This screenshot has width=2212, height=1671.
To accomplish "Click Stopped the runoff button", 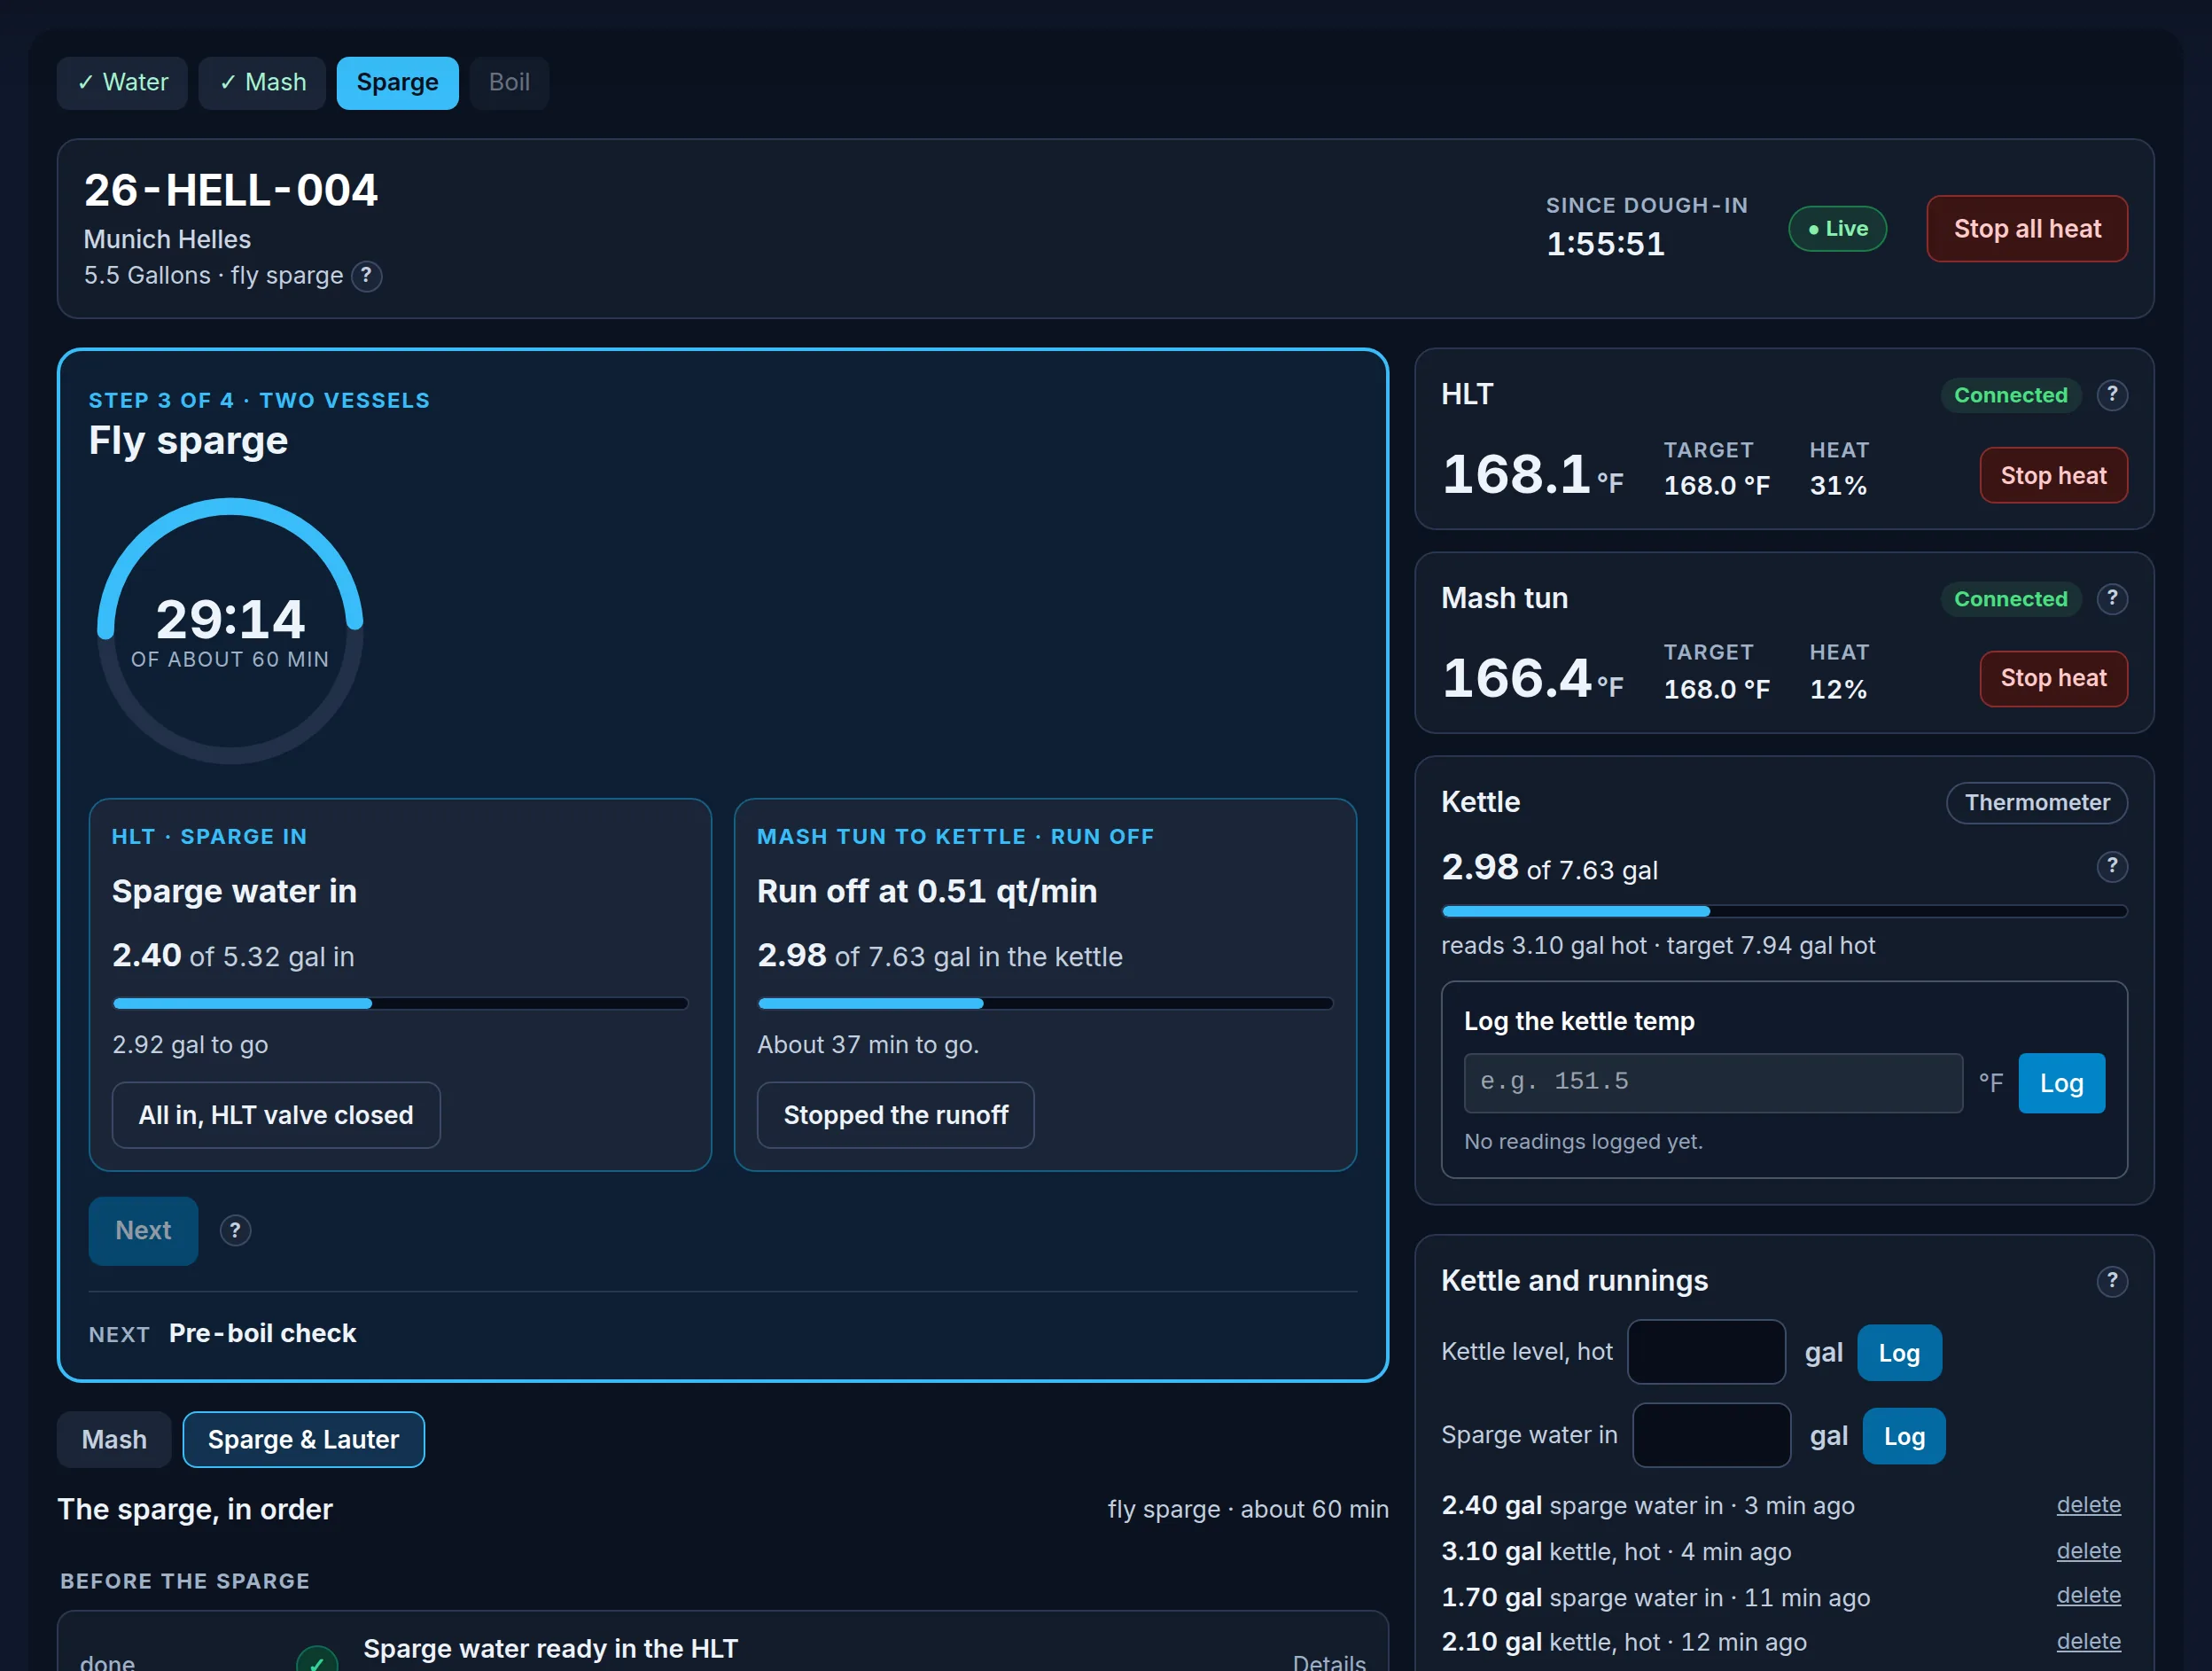I will (895, 1116).
